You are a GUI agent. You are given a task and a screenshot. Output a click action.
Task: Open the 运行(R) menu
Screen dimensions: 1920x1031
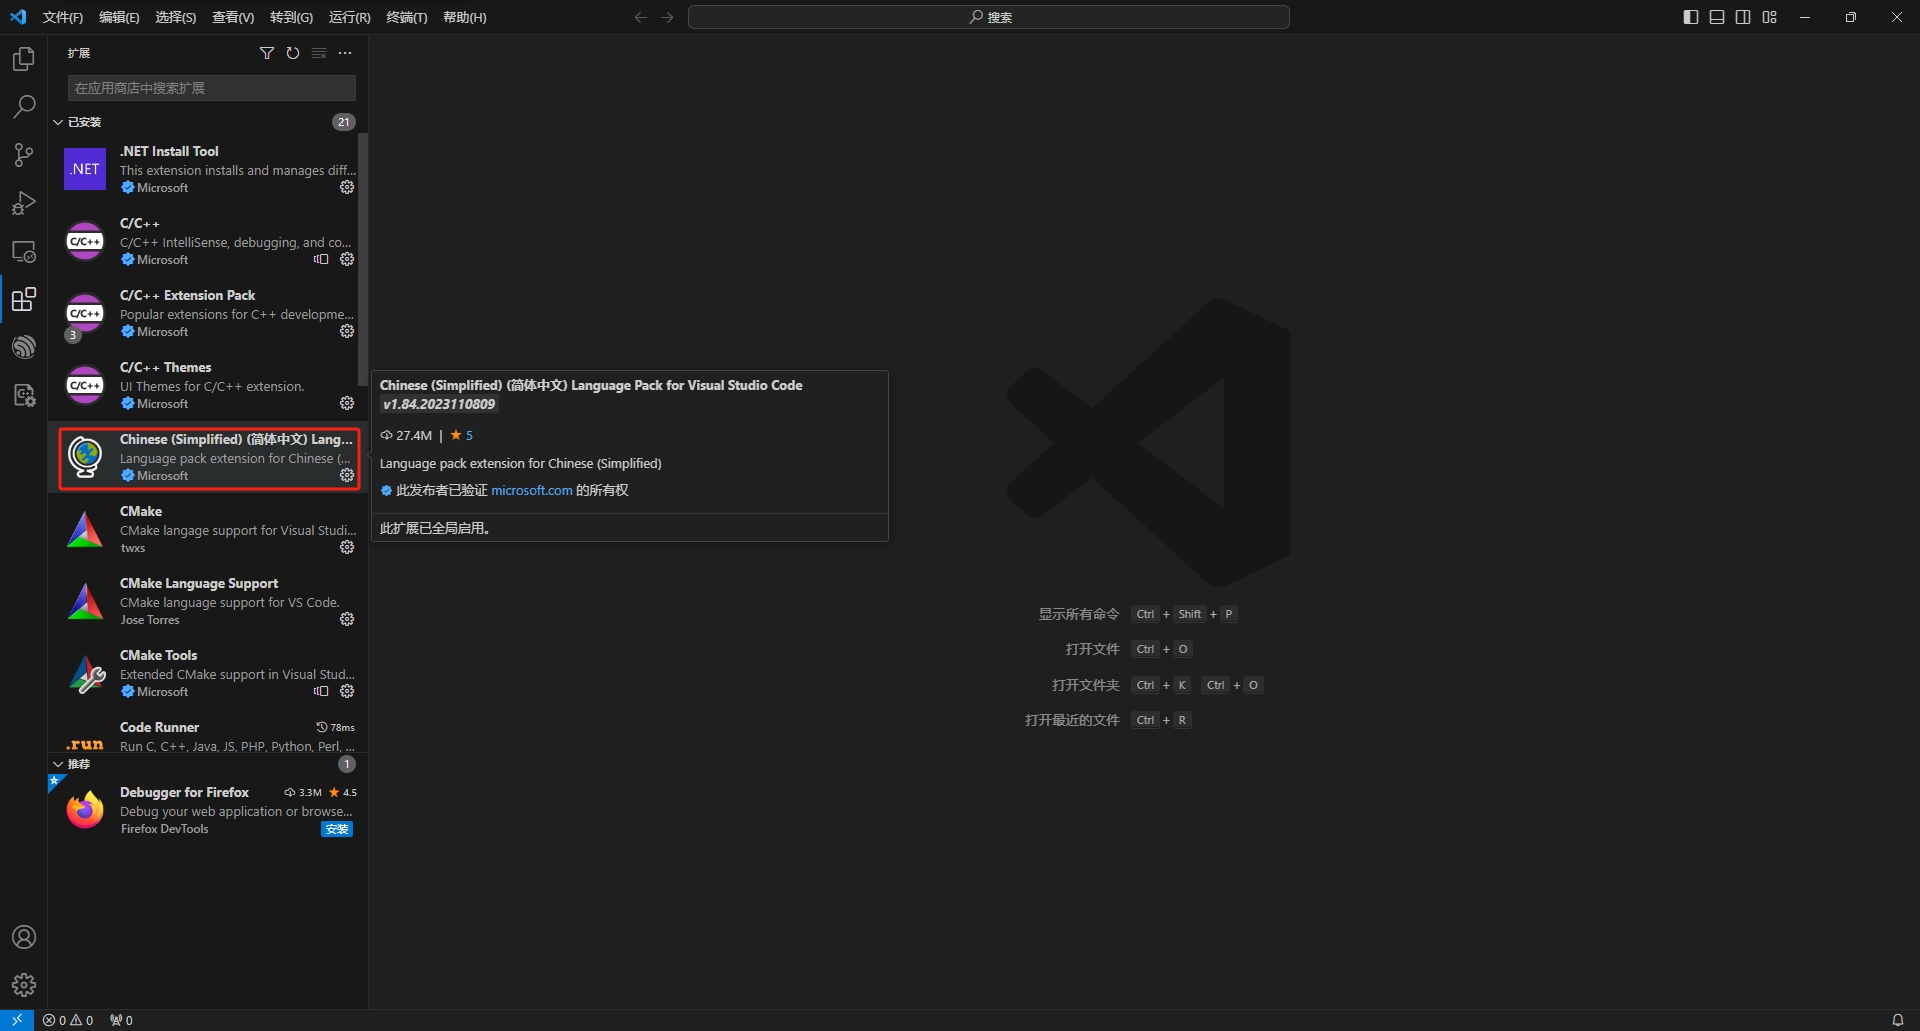[349, 17]
